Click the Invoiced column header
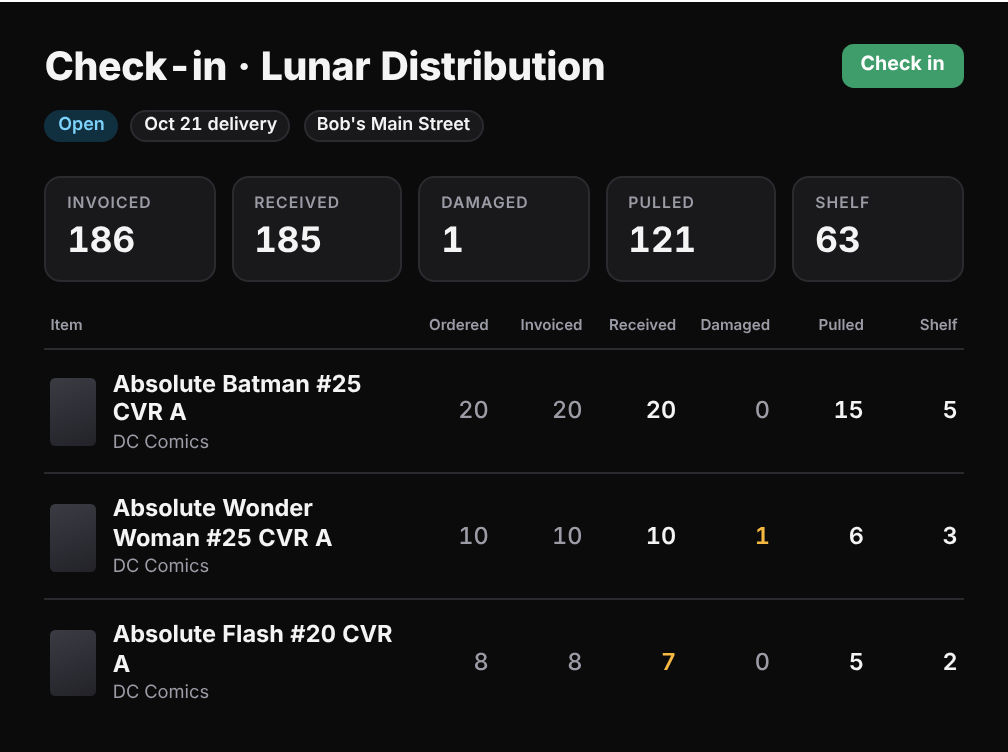Screen dimensions: 1008x752 551,325
